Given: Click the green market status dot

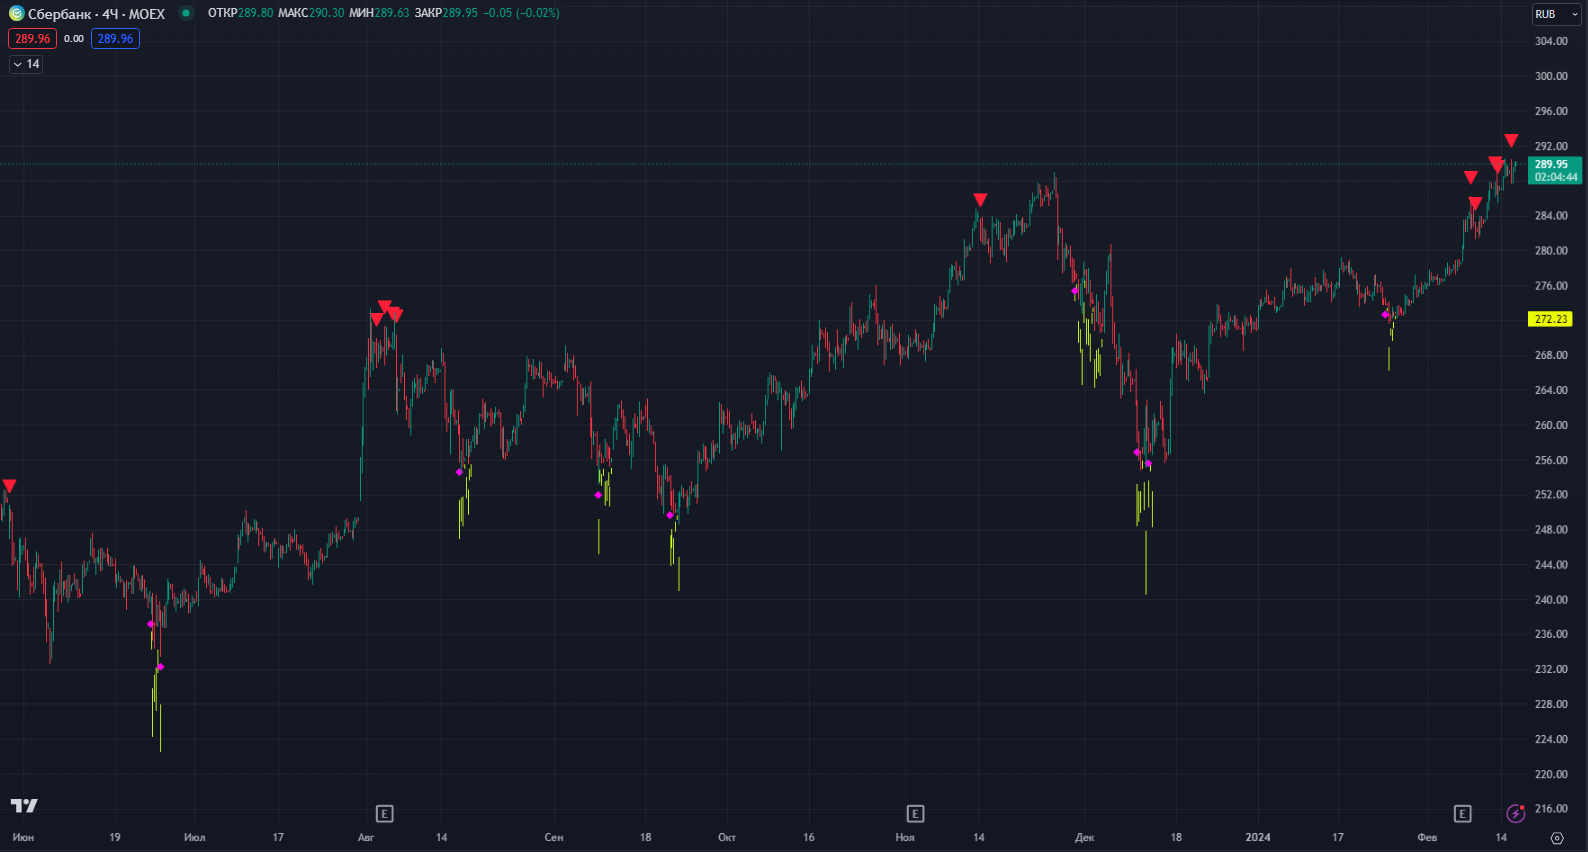Looking at the screenshot, I should coord(186,13).
